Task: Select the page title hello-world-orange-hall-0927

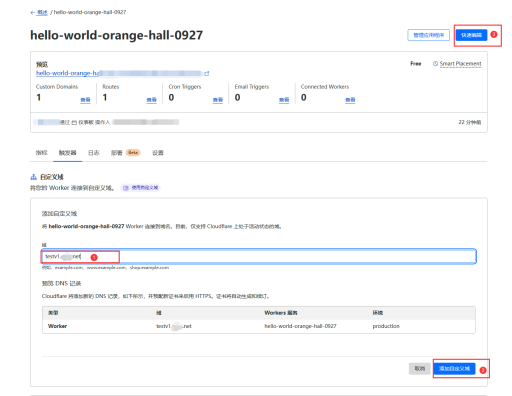Action: (116, 35)
